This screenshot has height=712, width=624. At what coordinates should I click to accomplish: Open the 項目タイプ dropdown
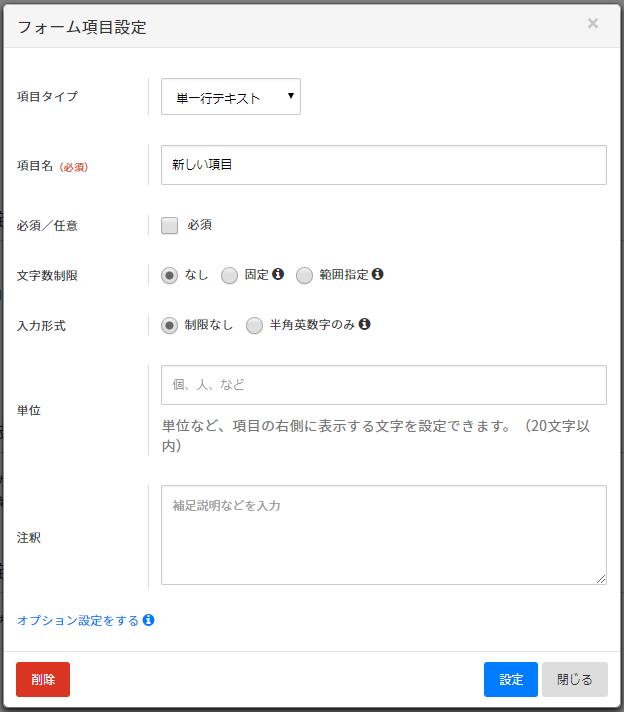(x=231, y=97)
